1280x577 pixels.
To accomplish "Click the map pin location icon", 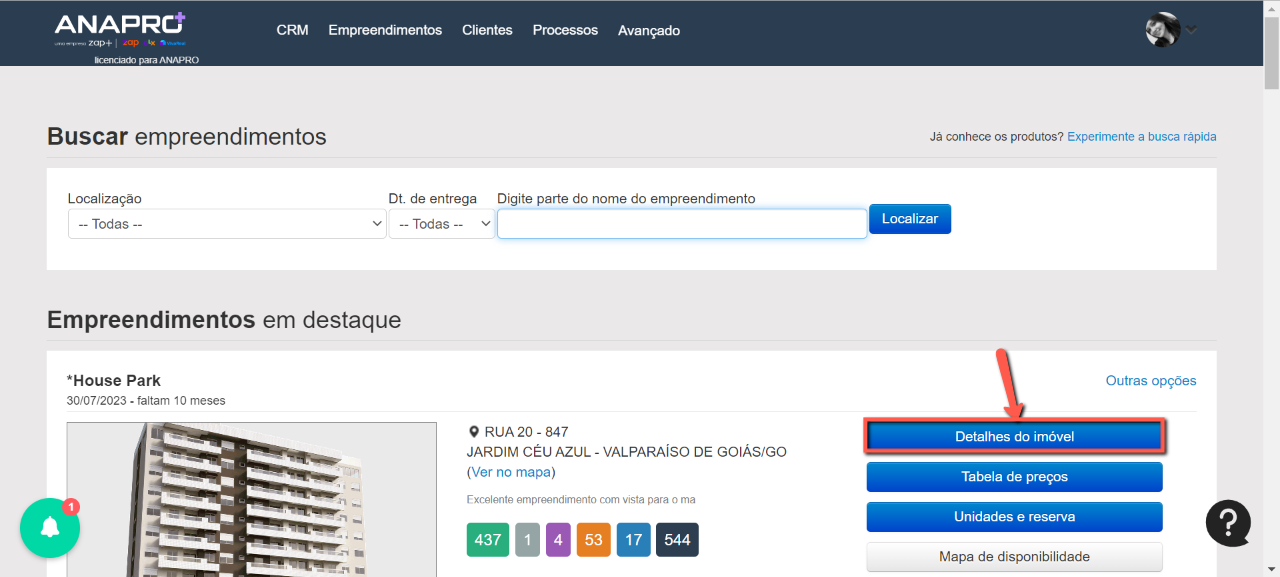I will [x=474, y=432].
